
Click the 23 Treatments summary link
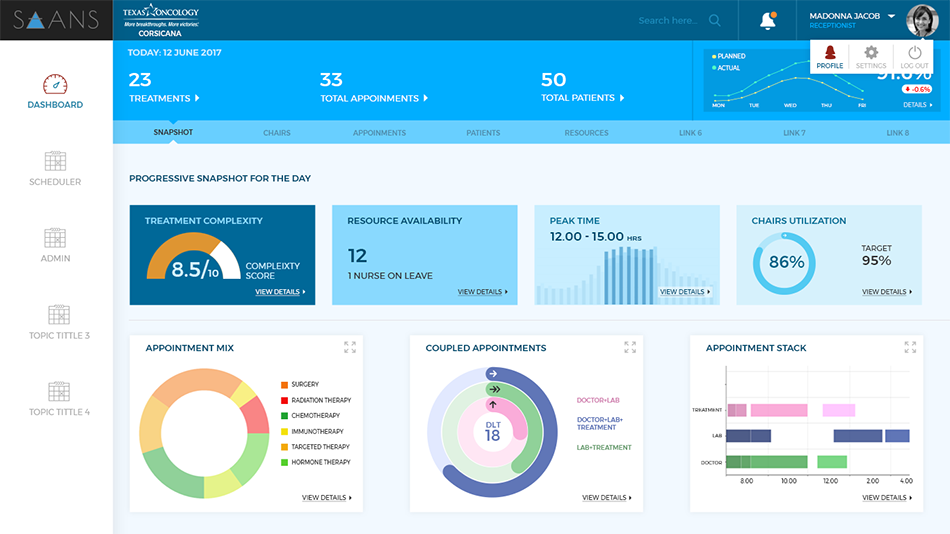(x=164, y=98)
